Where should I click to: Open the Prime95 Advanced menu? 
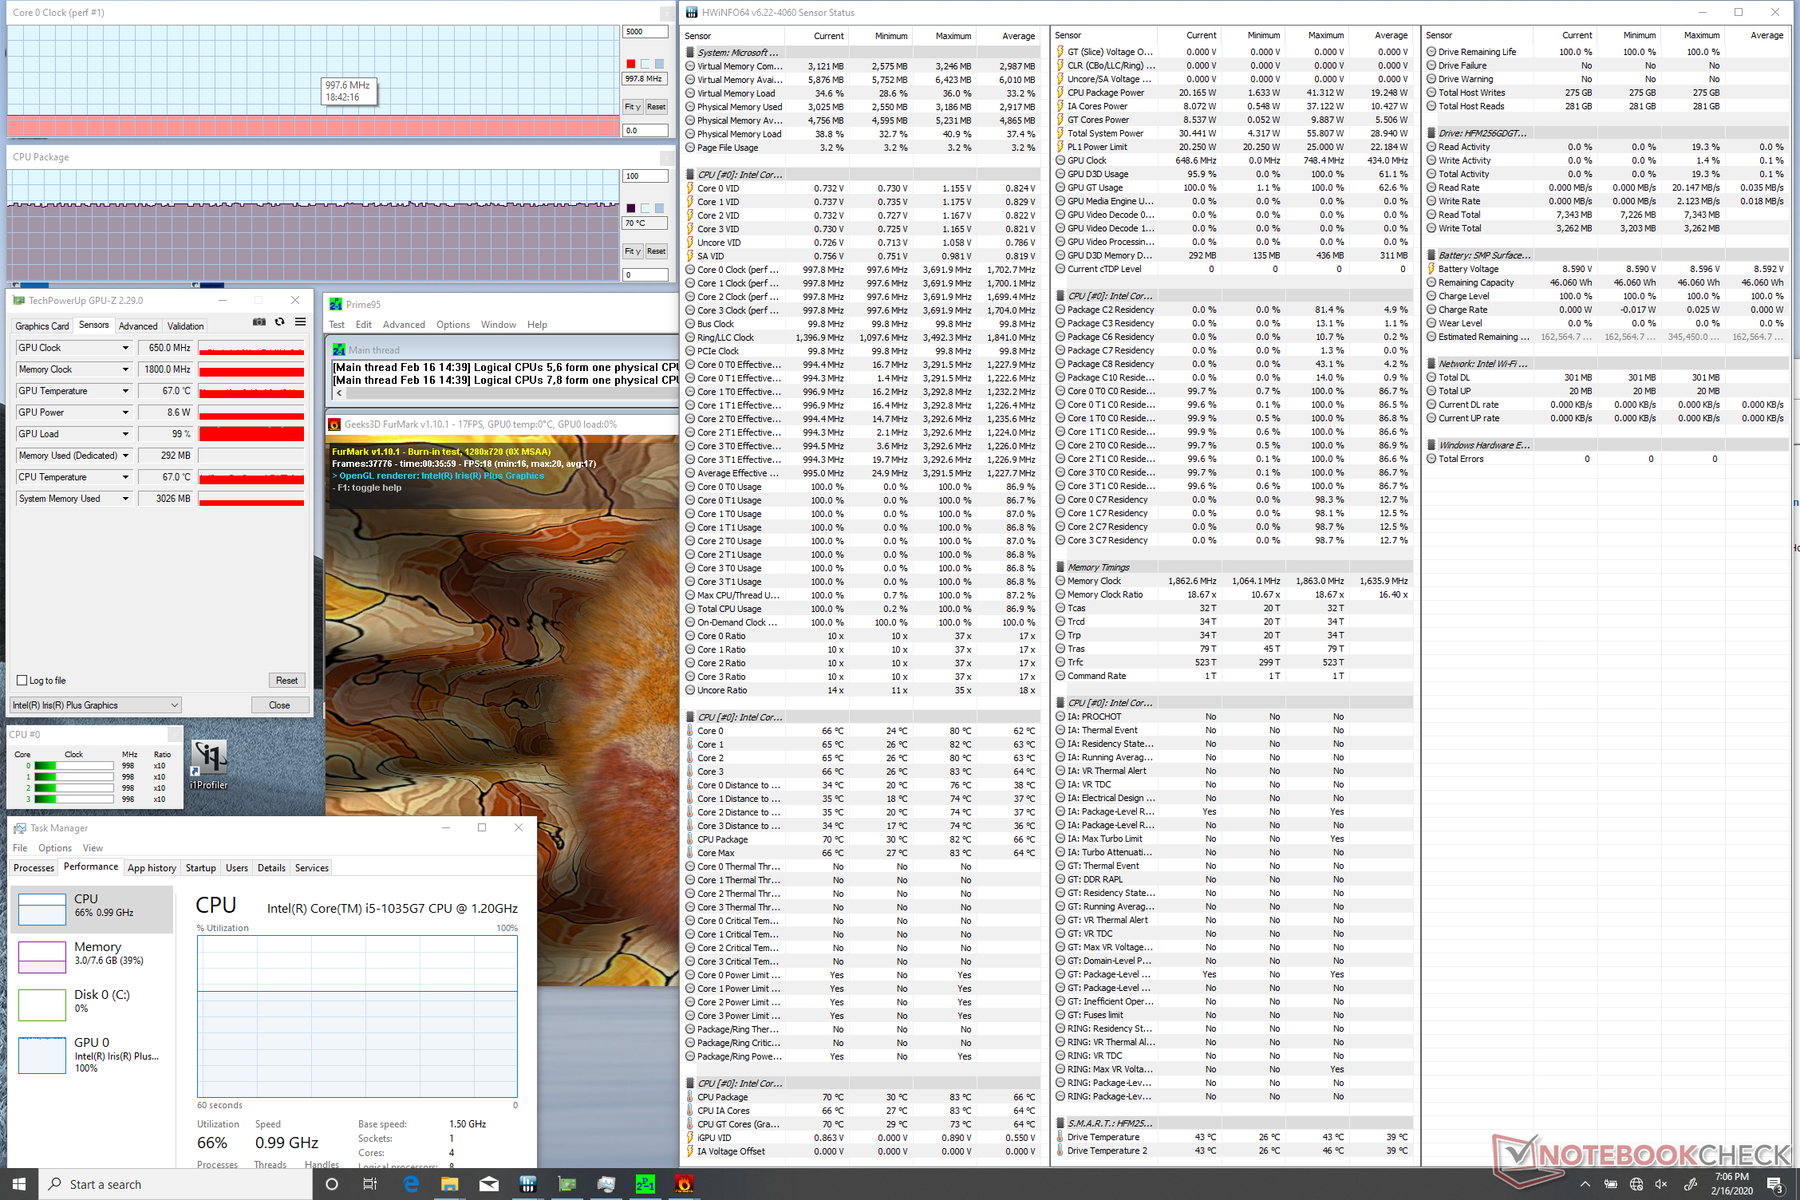(x=404, y=325)
